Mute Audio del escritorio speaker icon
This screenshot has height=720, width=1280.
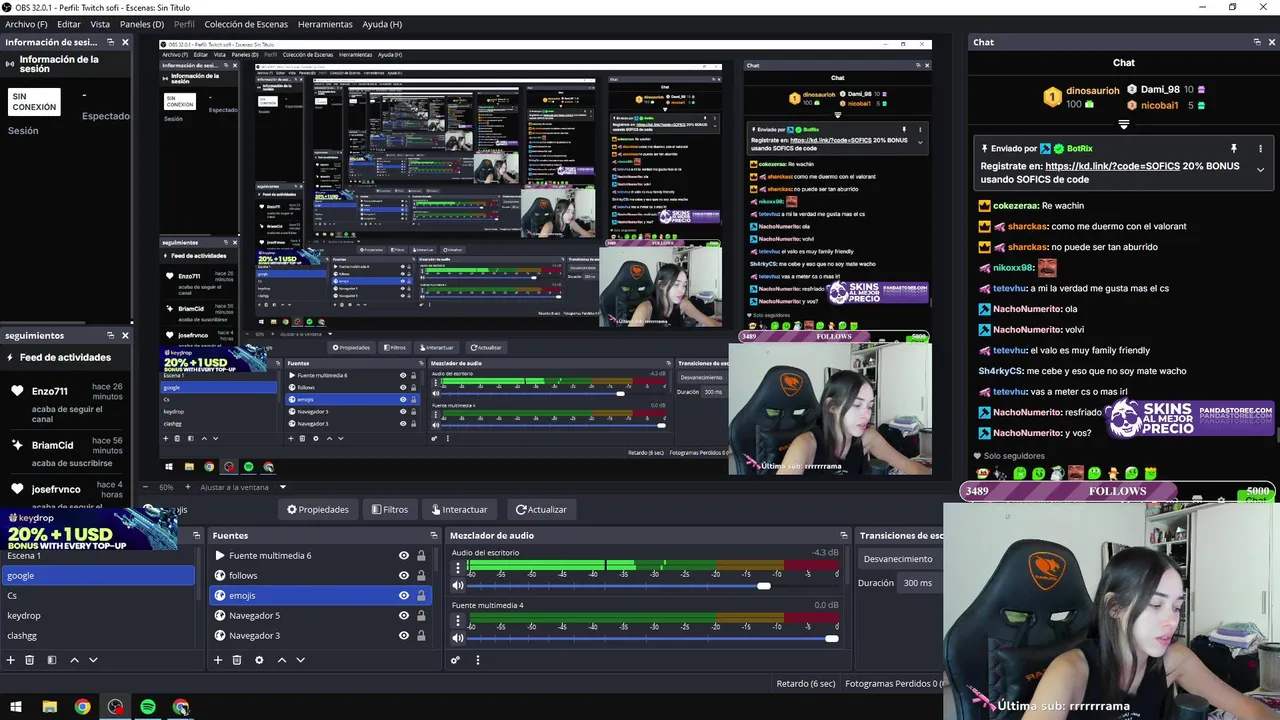pyautogui.click(x=458, y=586)
